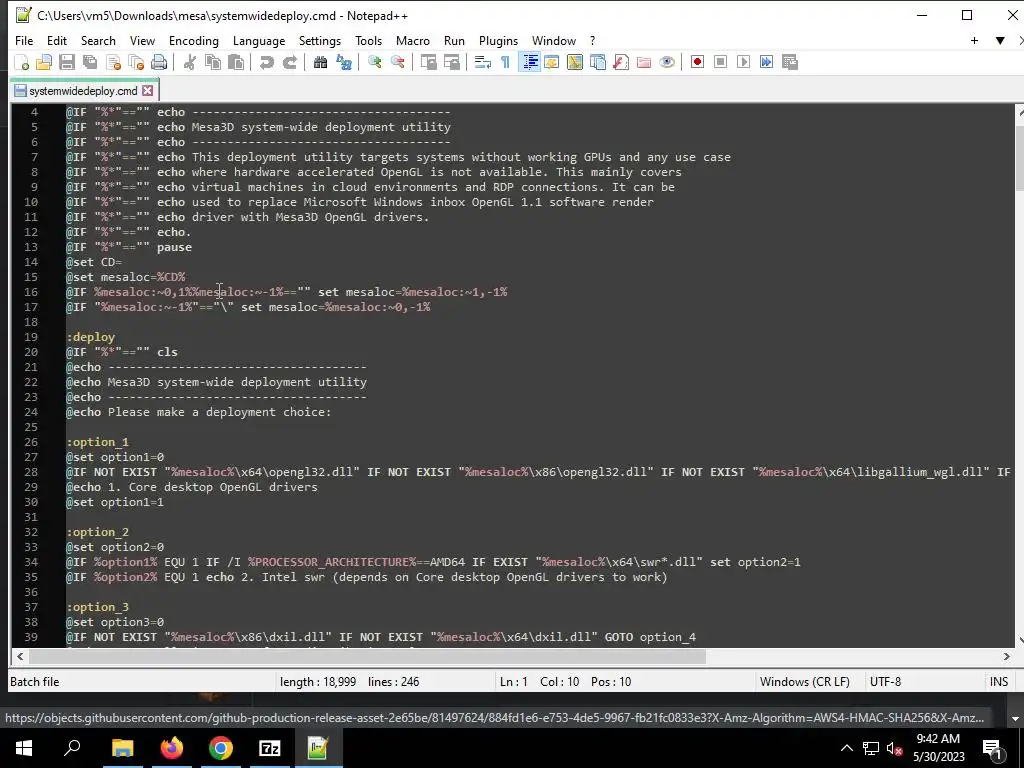Click the Redo arrow icon
The height and width of the screenshot is (768, 1024).
click(289, 62)
